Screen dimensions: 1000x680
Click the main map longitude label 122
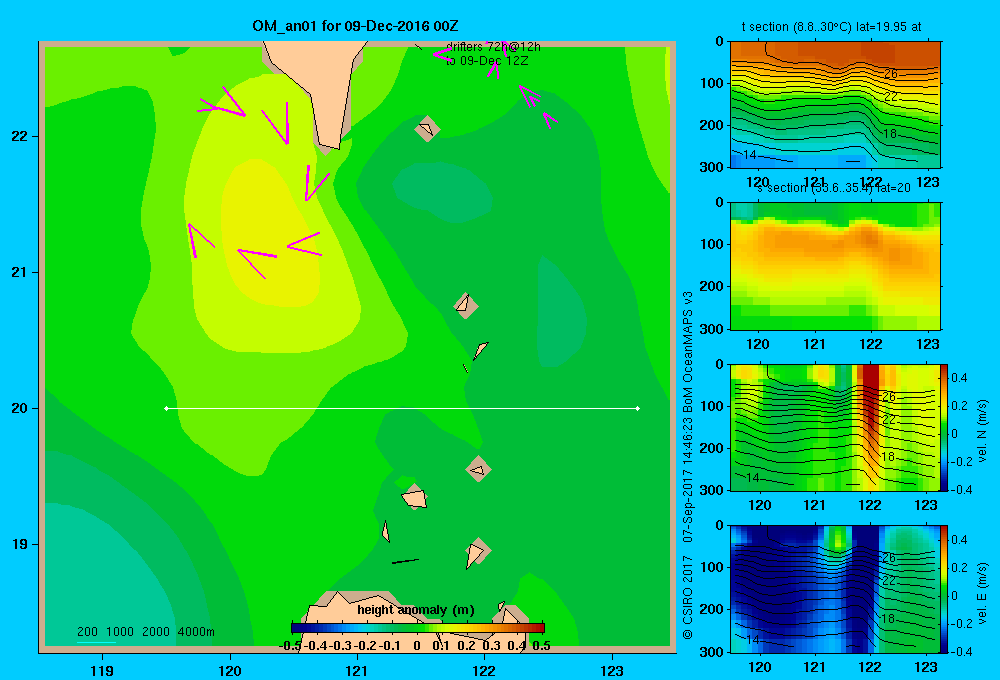[x=484, y=670]
